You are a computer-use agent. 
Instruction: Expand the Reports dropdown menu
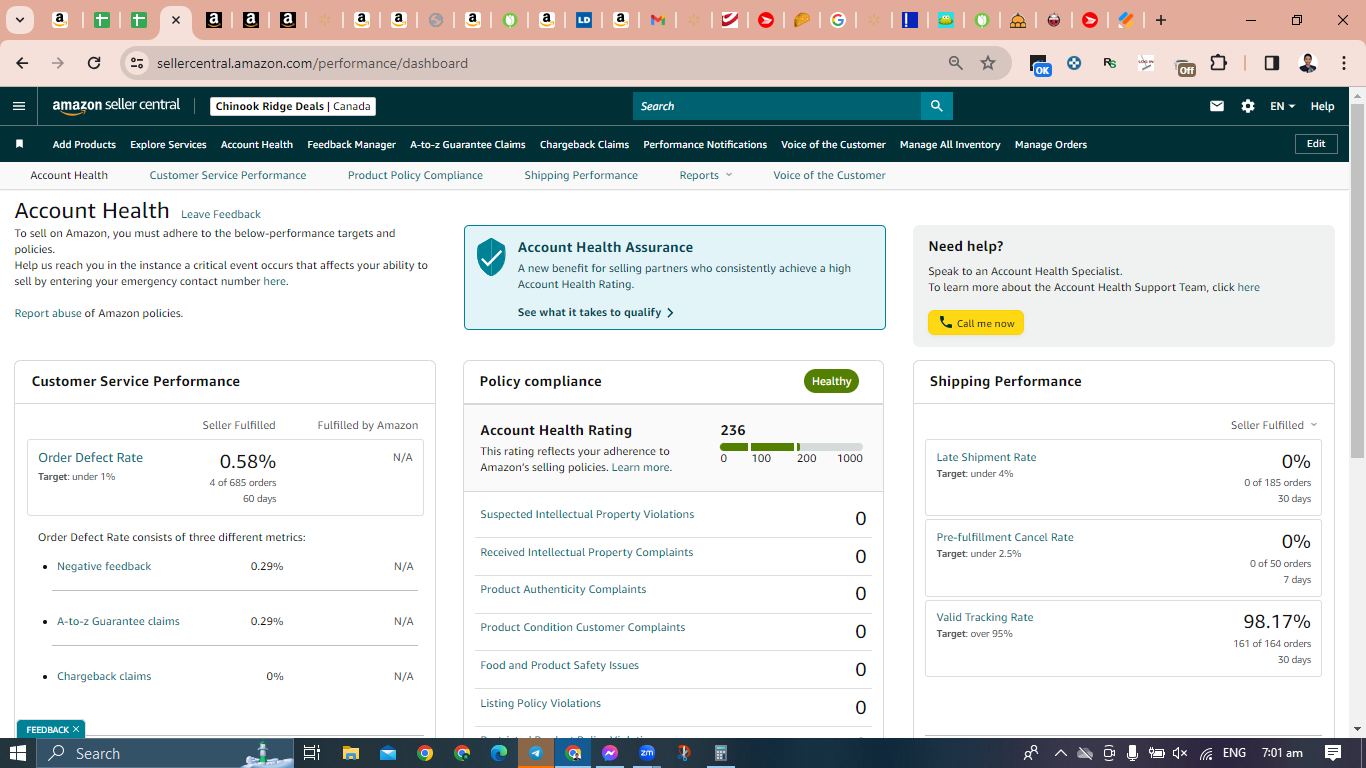706,175
